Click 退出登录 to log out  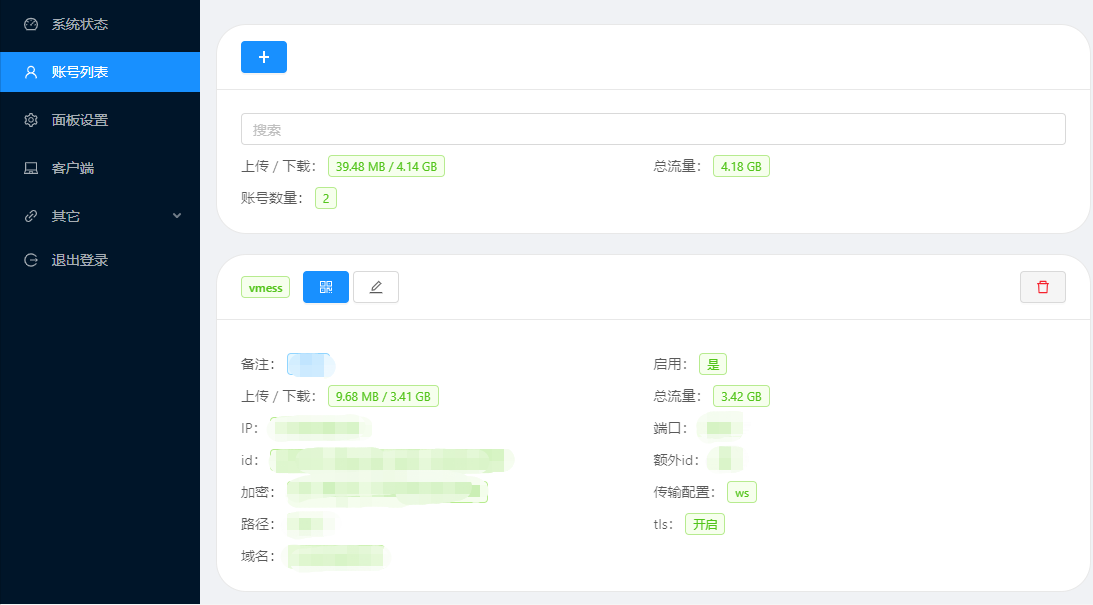pyautogui.click(x=79, y=260)
